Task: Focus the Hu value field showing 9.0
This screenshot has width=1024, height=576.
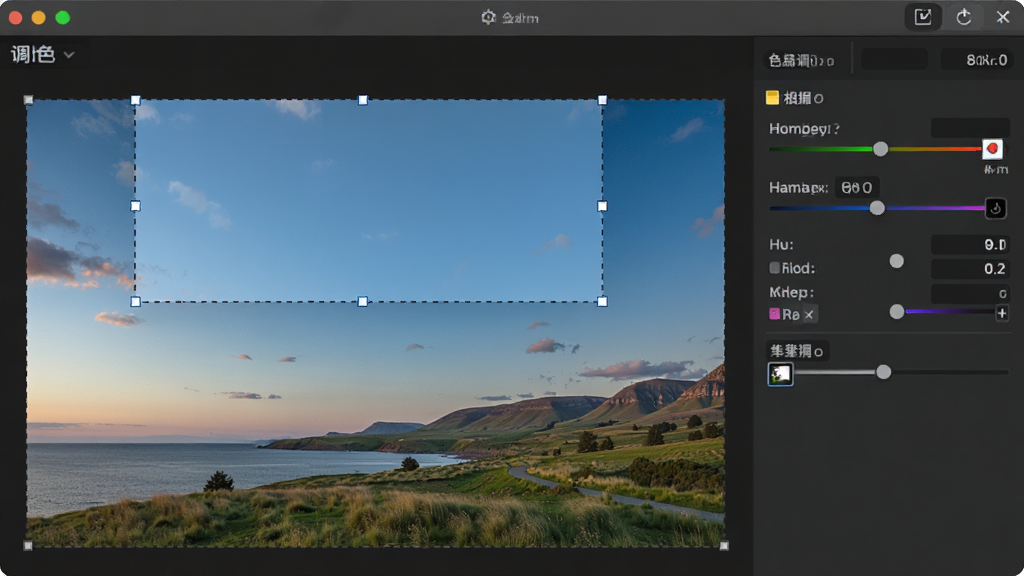Action: tap(970, 245)
